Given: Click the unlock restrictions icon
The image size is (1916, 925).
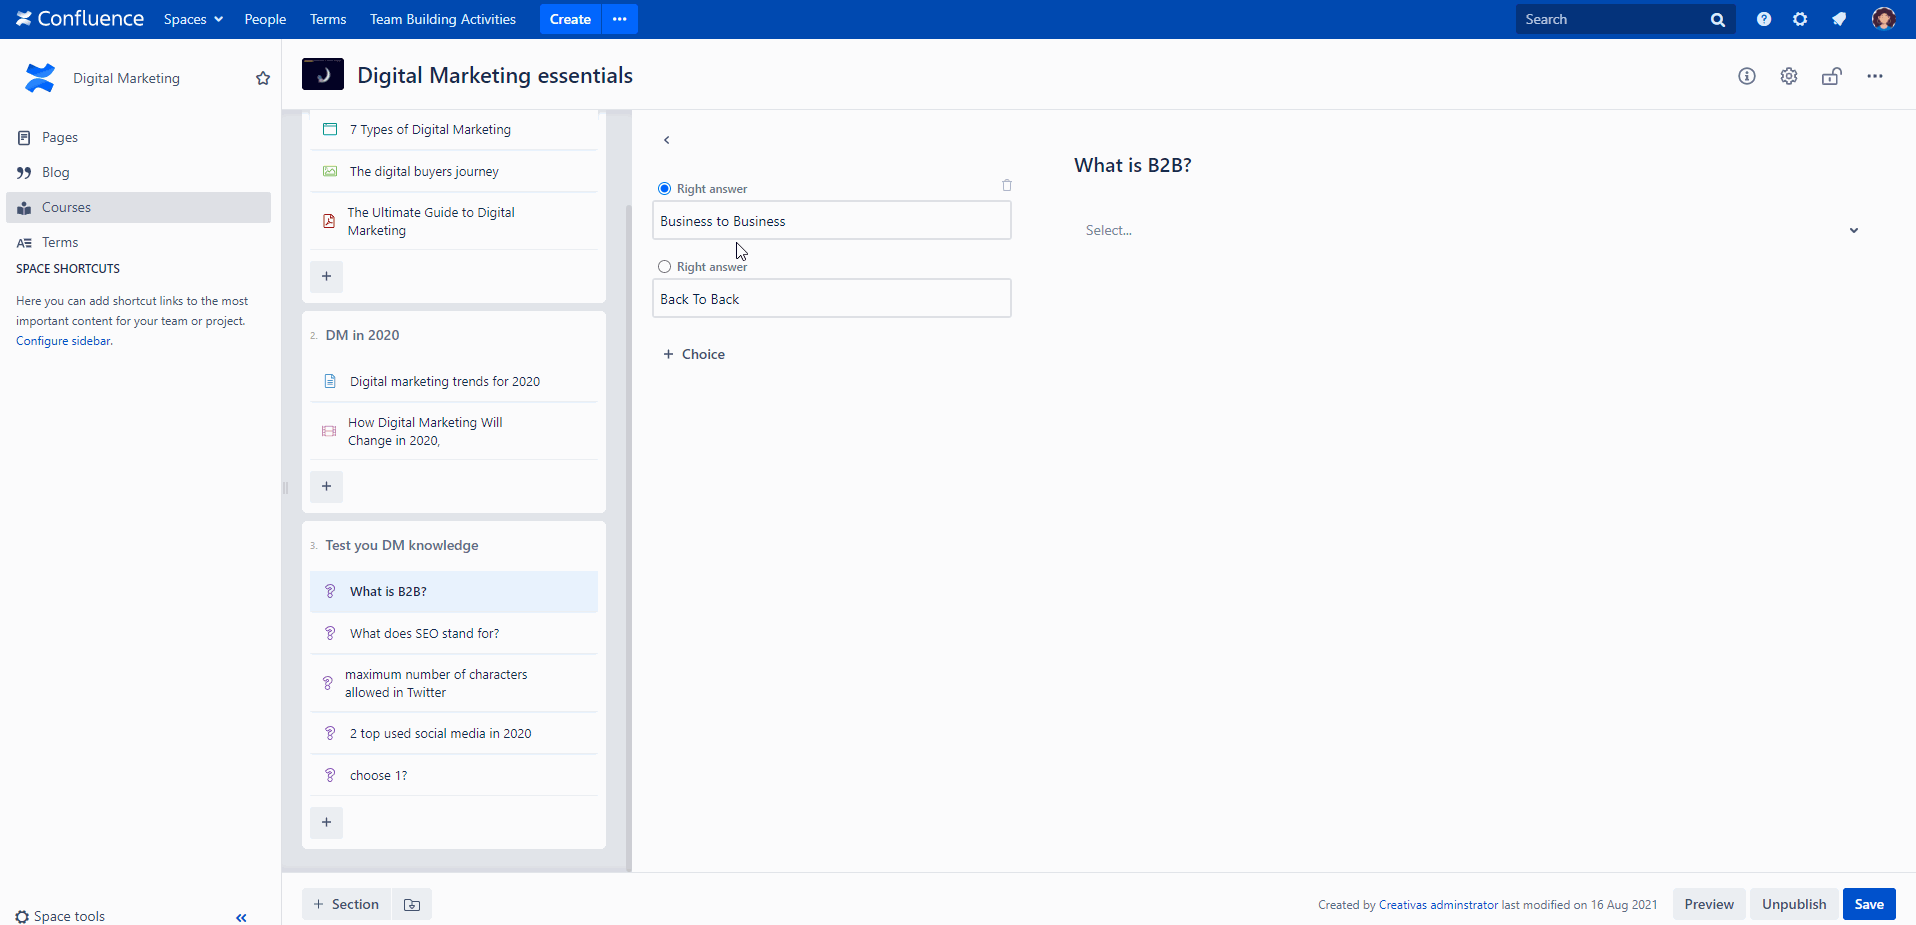Looking at the screenshot, I should 1831,76.
